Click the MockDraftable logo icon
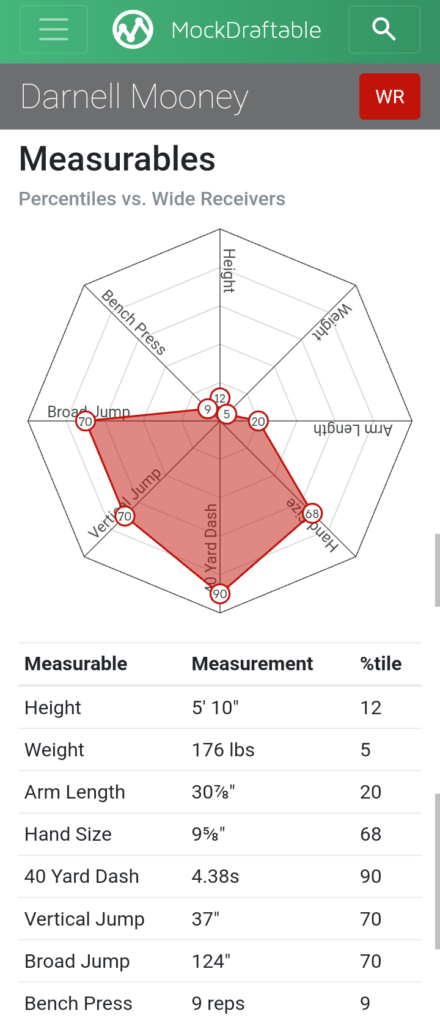Screen dimensions: 440x1024 pos(133,29)
